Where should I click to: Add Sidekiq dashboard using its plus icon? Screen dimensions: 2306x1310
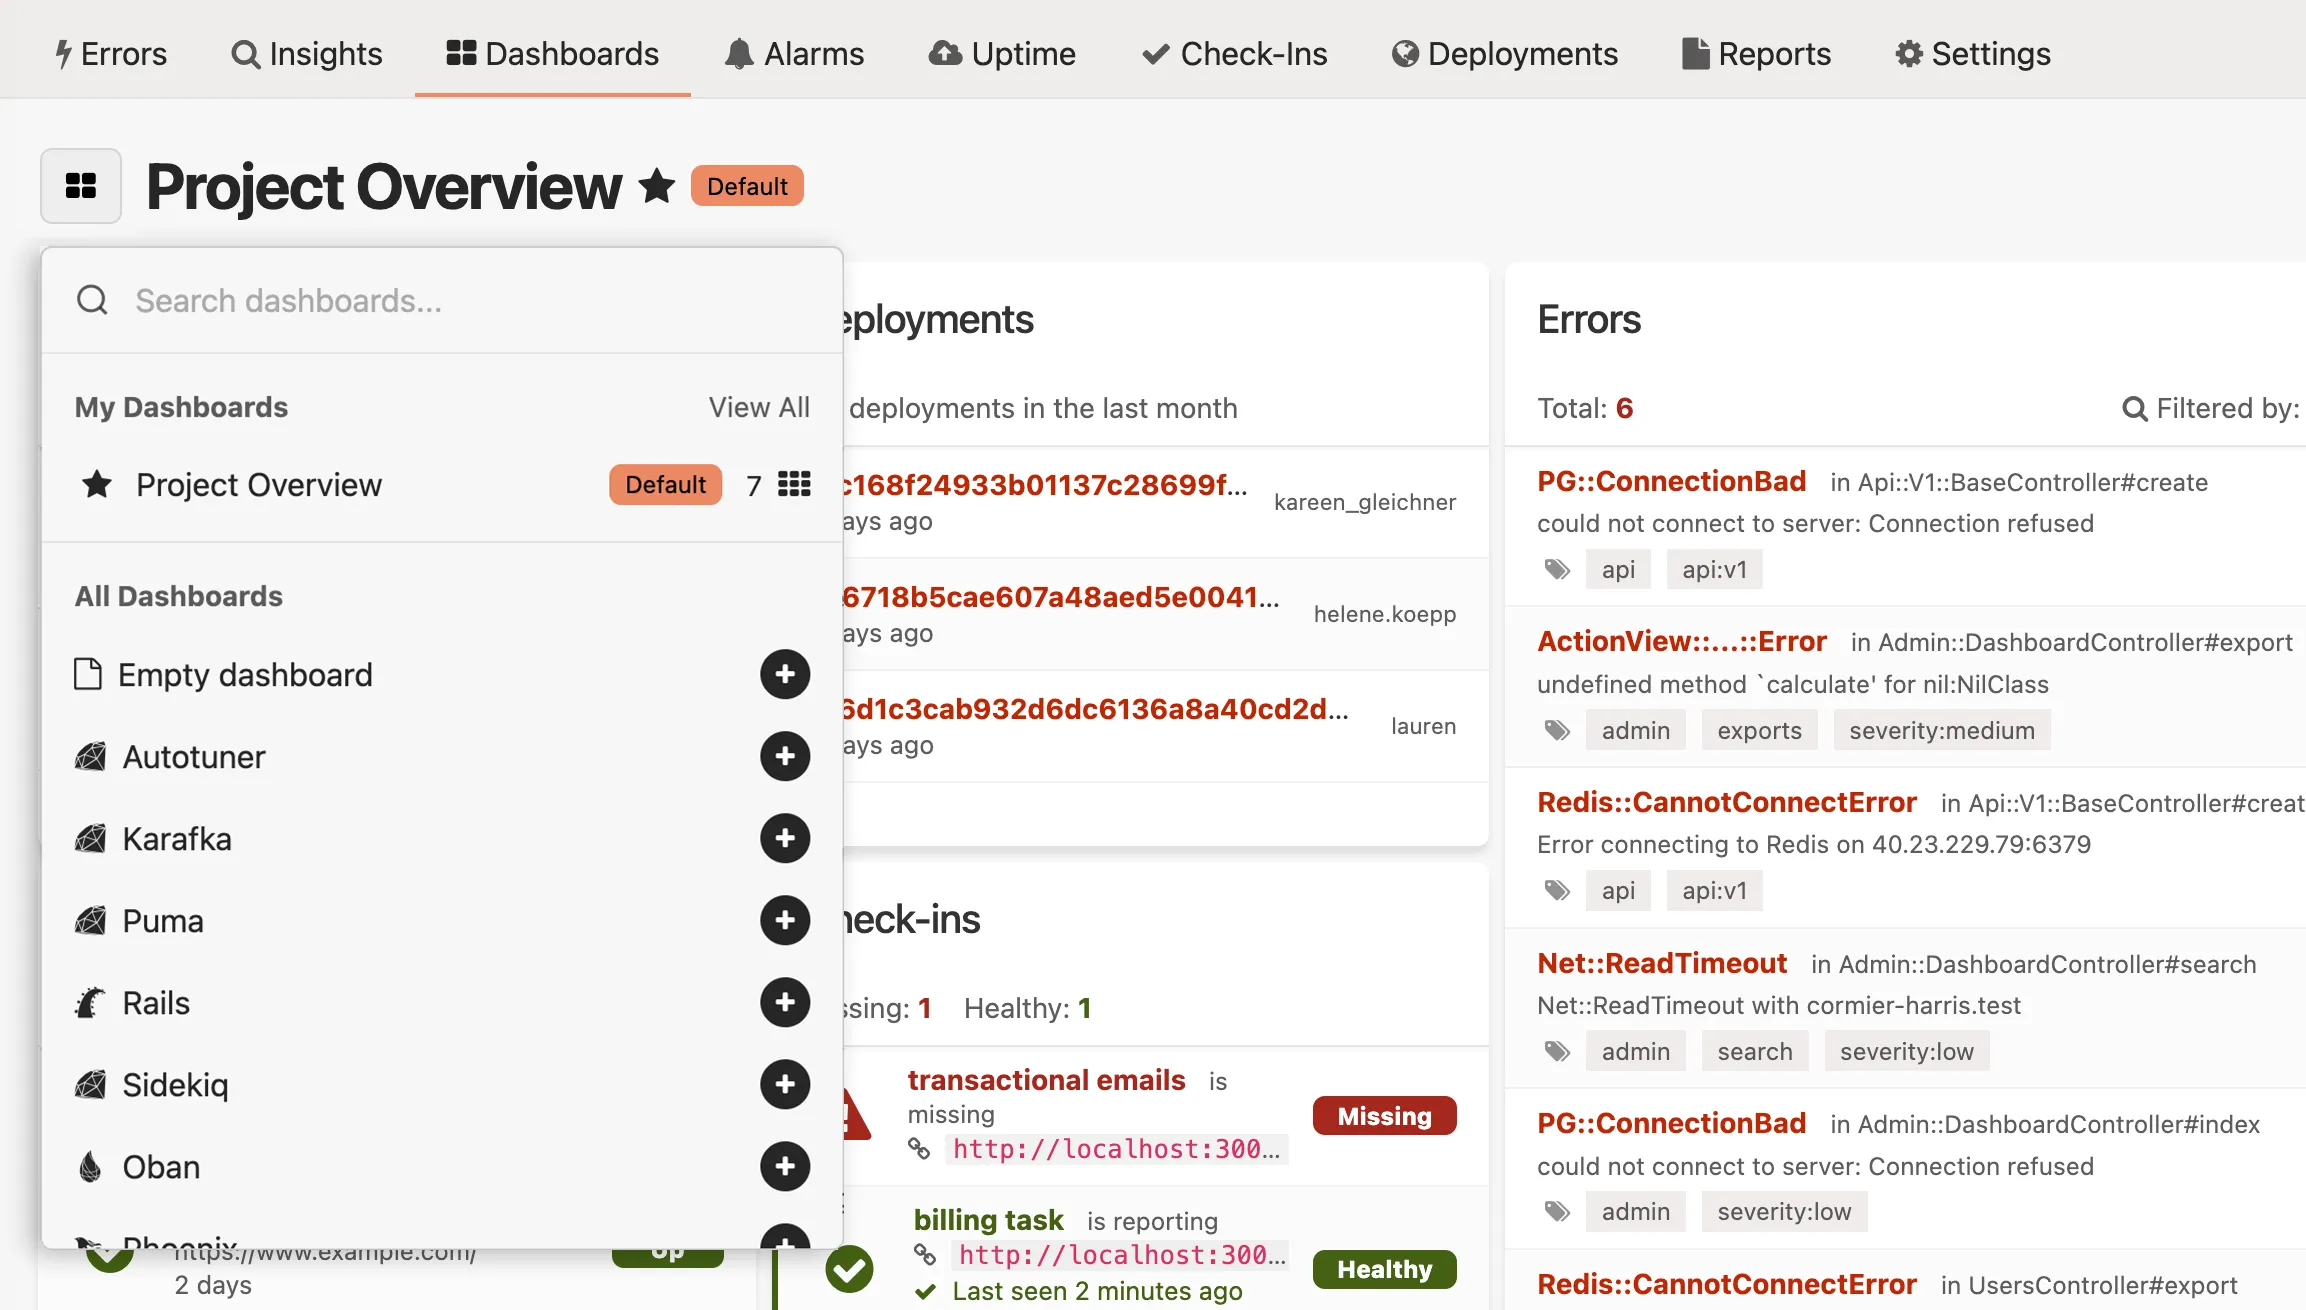click(785, 1085)
